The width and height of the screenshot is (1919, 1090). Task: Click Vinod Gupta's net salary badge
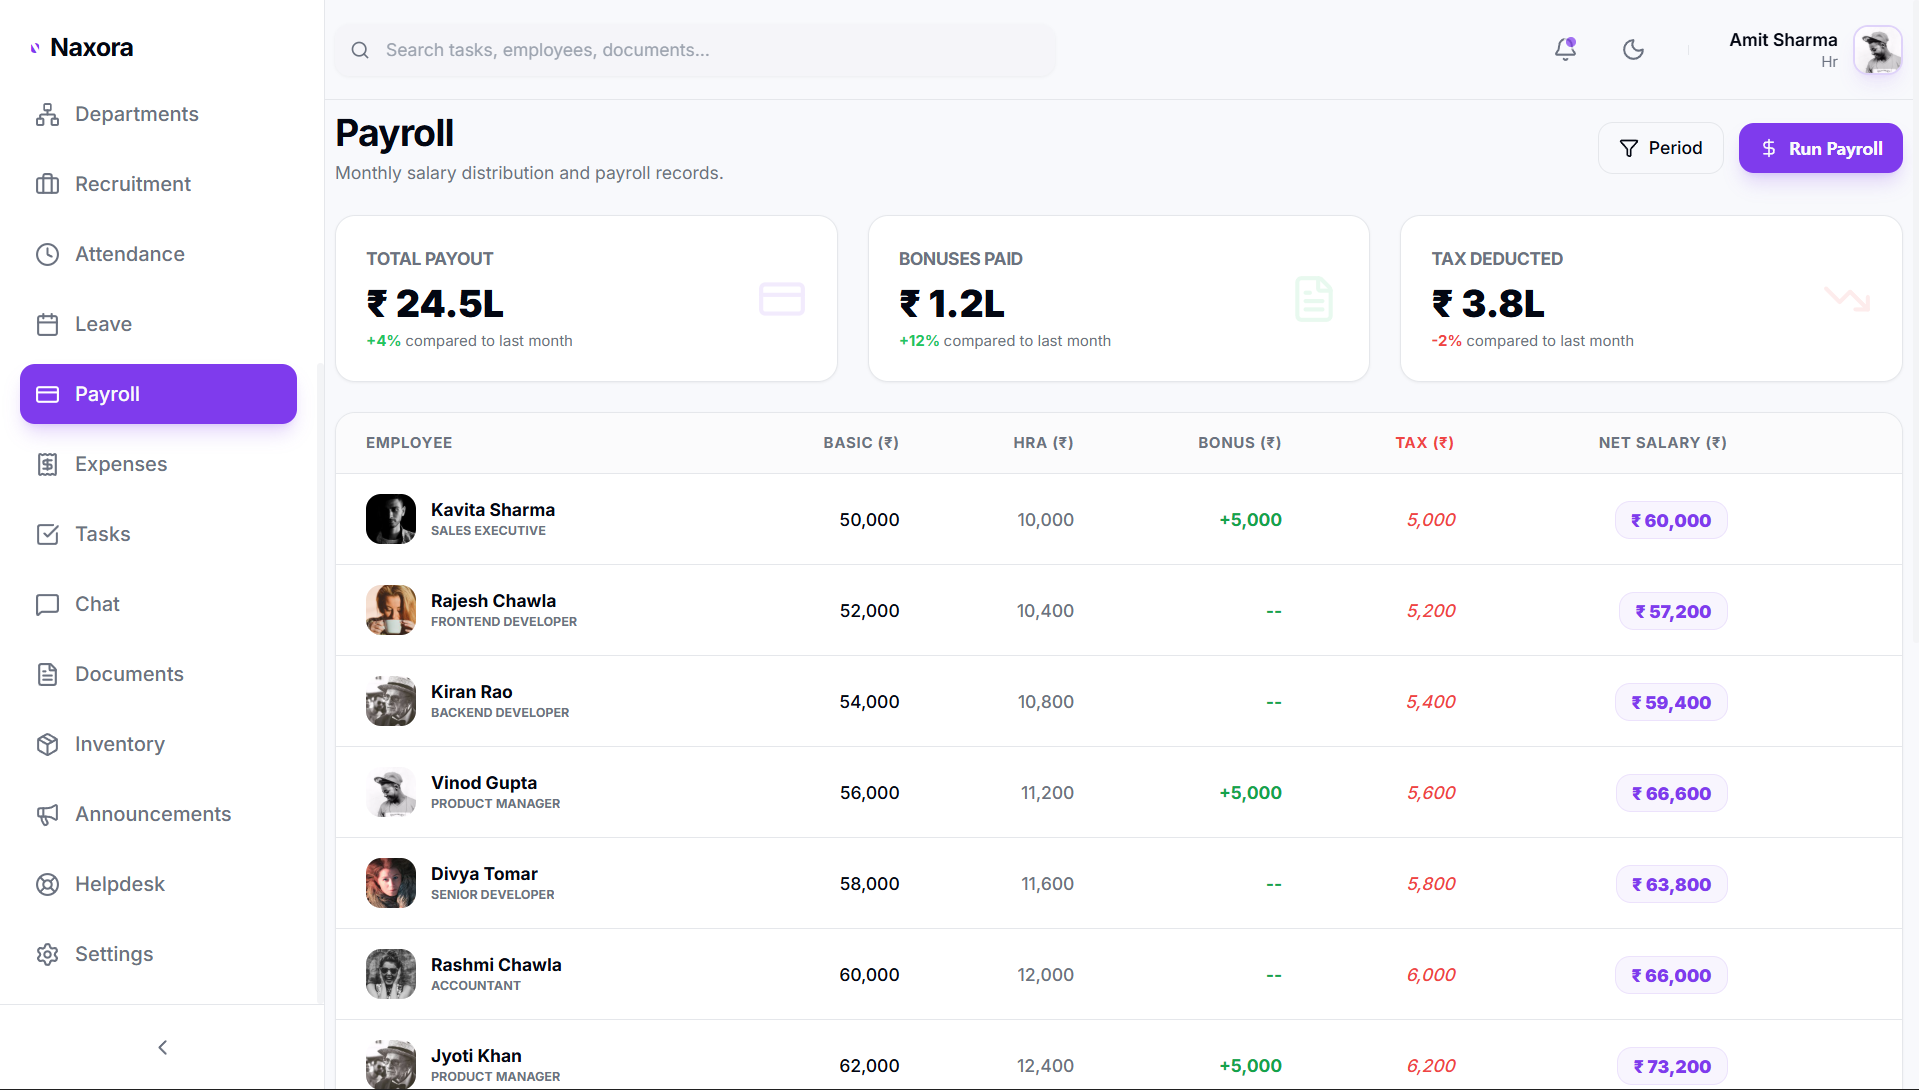[1671, 793]
